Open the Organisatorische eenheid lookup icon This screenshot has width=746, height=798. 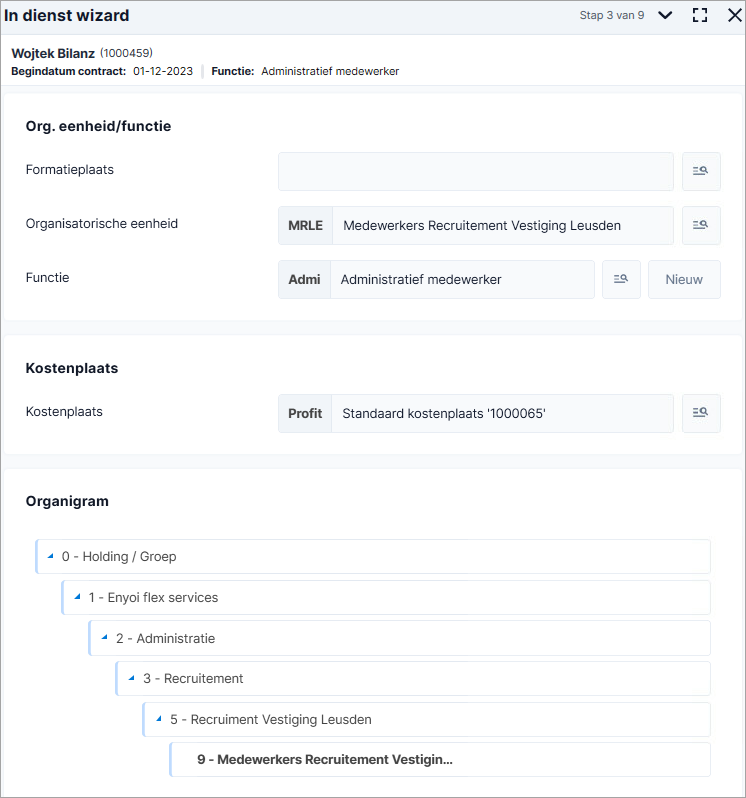(701, 225)
